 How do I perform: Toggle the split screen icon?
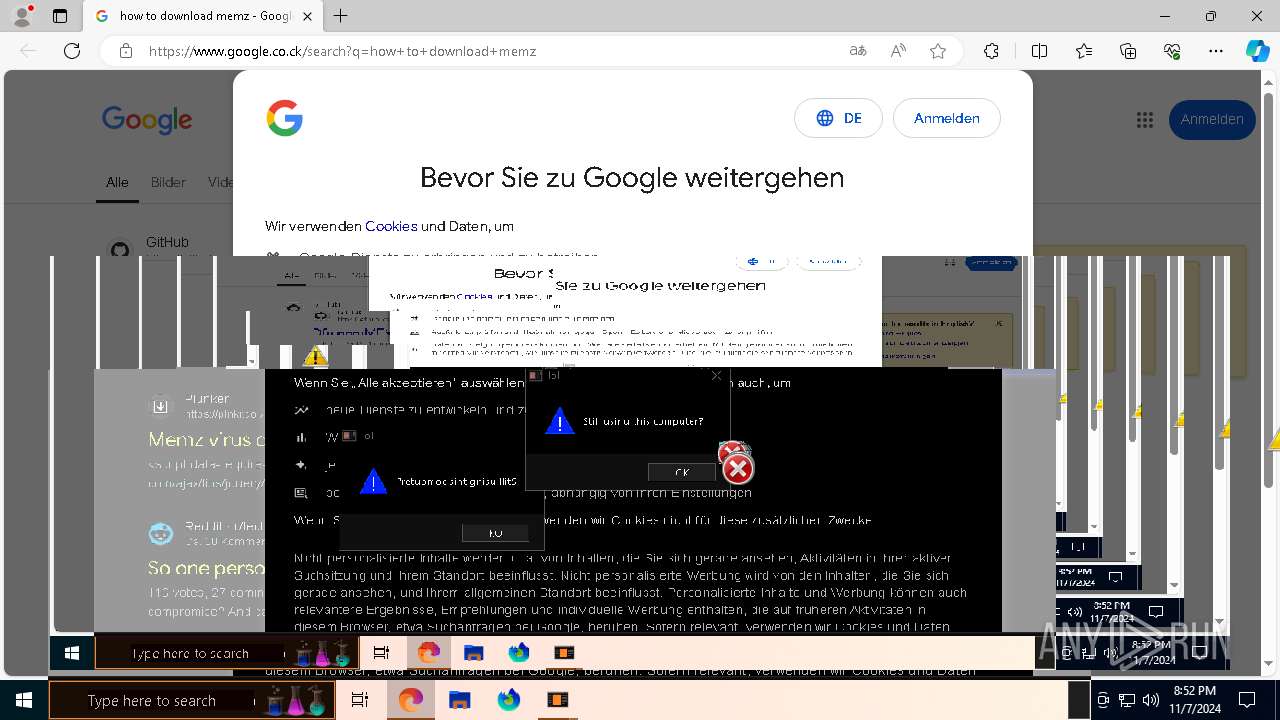[1039, 51]
